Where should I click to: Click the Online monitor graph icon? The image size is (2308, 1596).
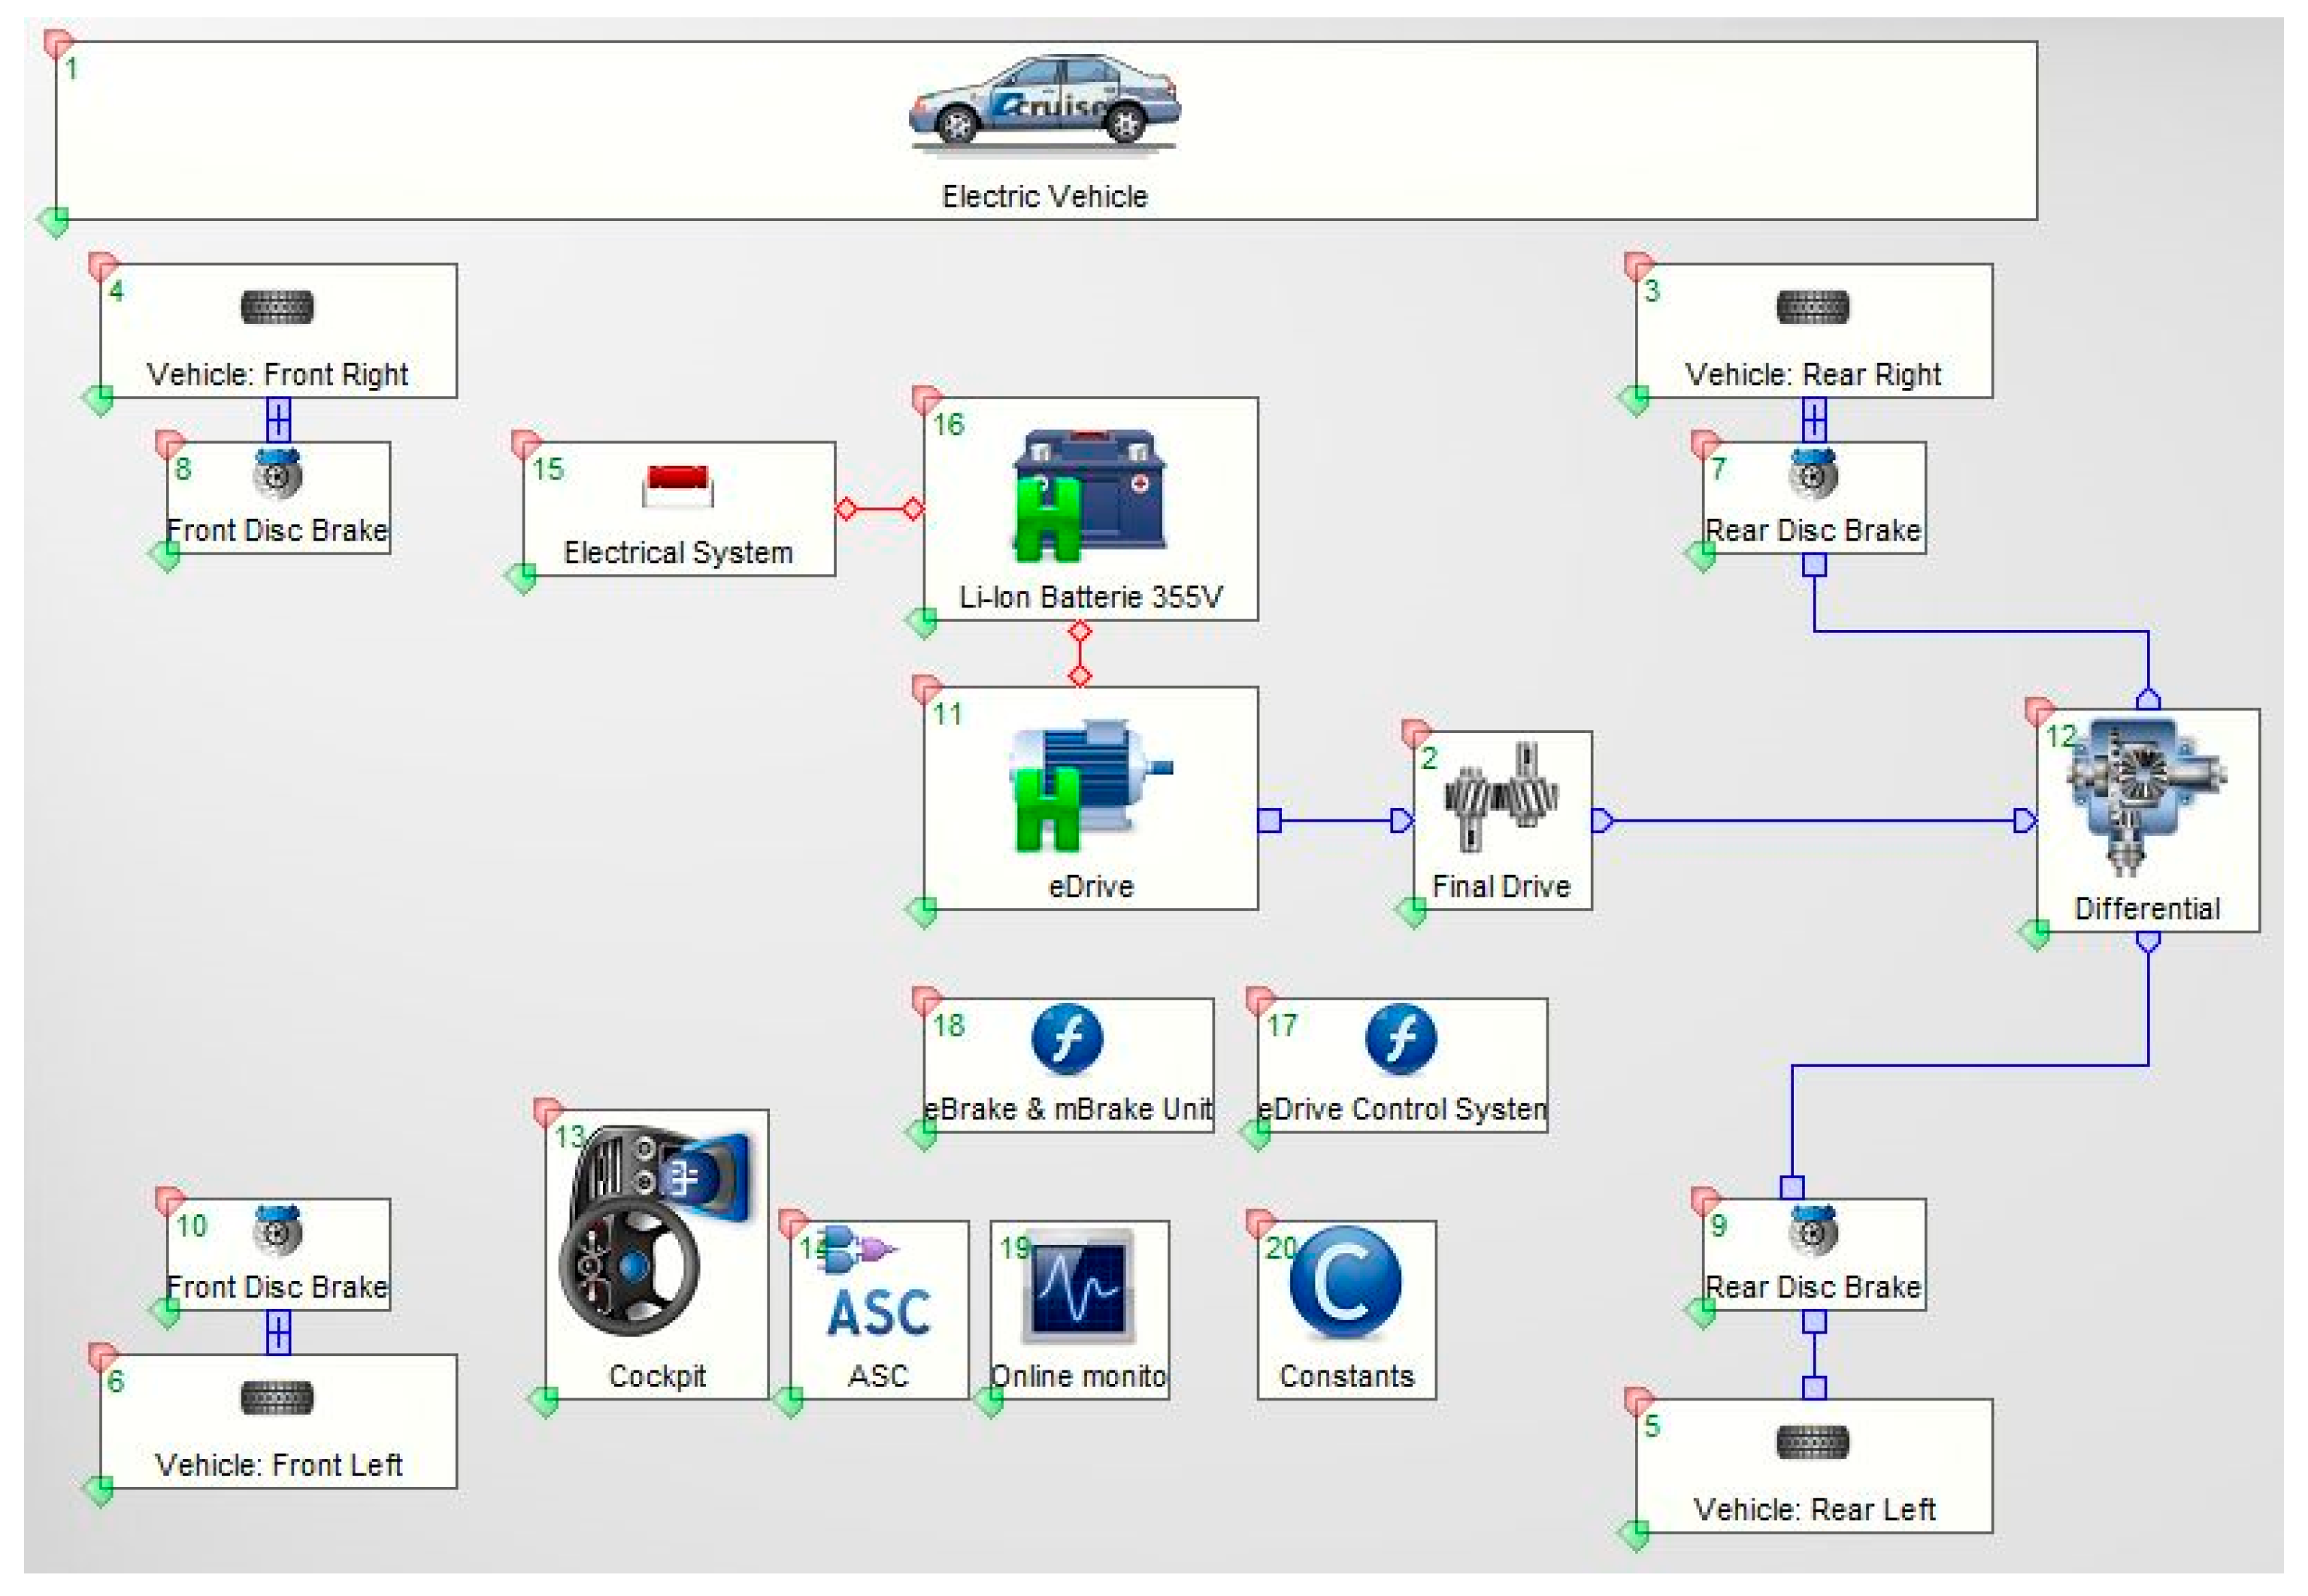click(x=1079, y=1287)
